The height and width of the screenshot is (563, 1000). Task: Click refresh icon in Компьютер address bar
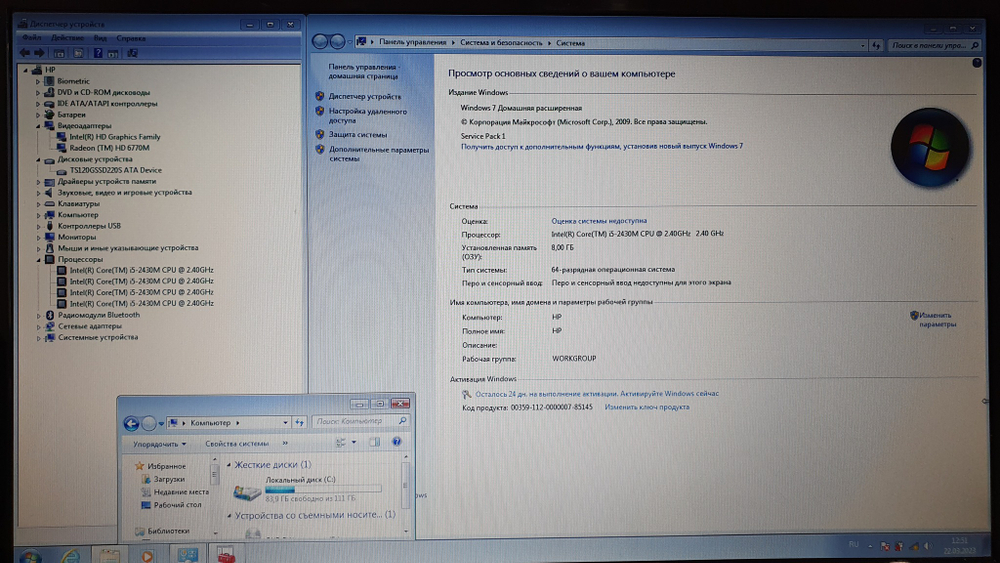[299, 422]
